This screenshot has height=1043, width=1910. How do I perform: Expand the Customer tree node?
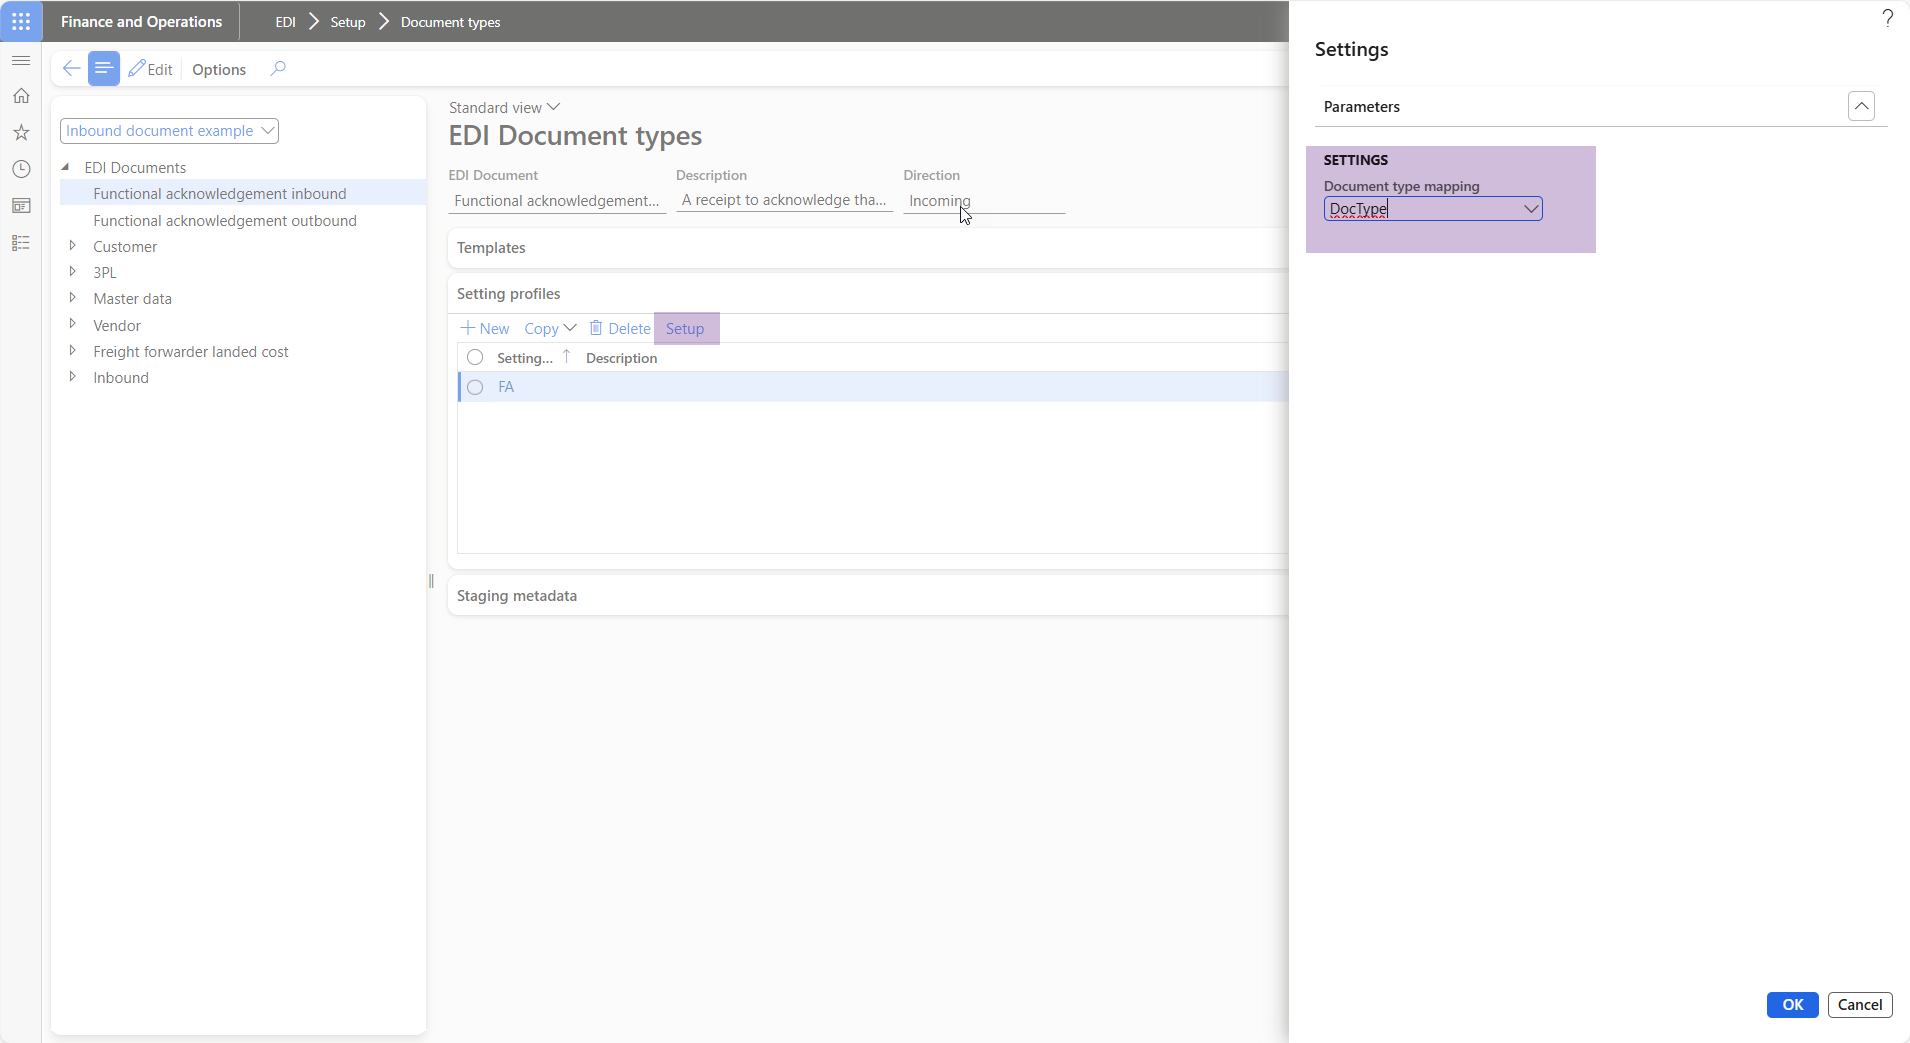point(72,246)
